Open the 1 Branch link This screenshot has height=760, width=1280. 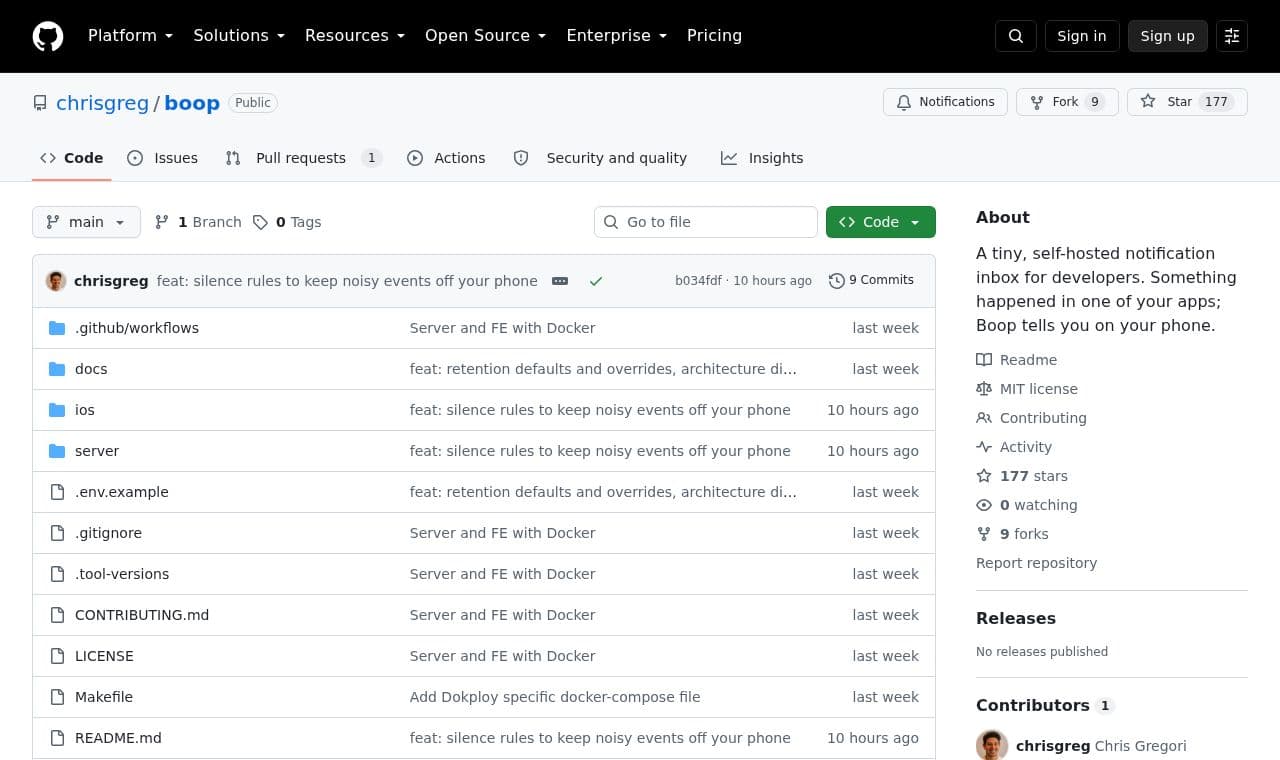click(198, 222)
